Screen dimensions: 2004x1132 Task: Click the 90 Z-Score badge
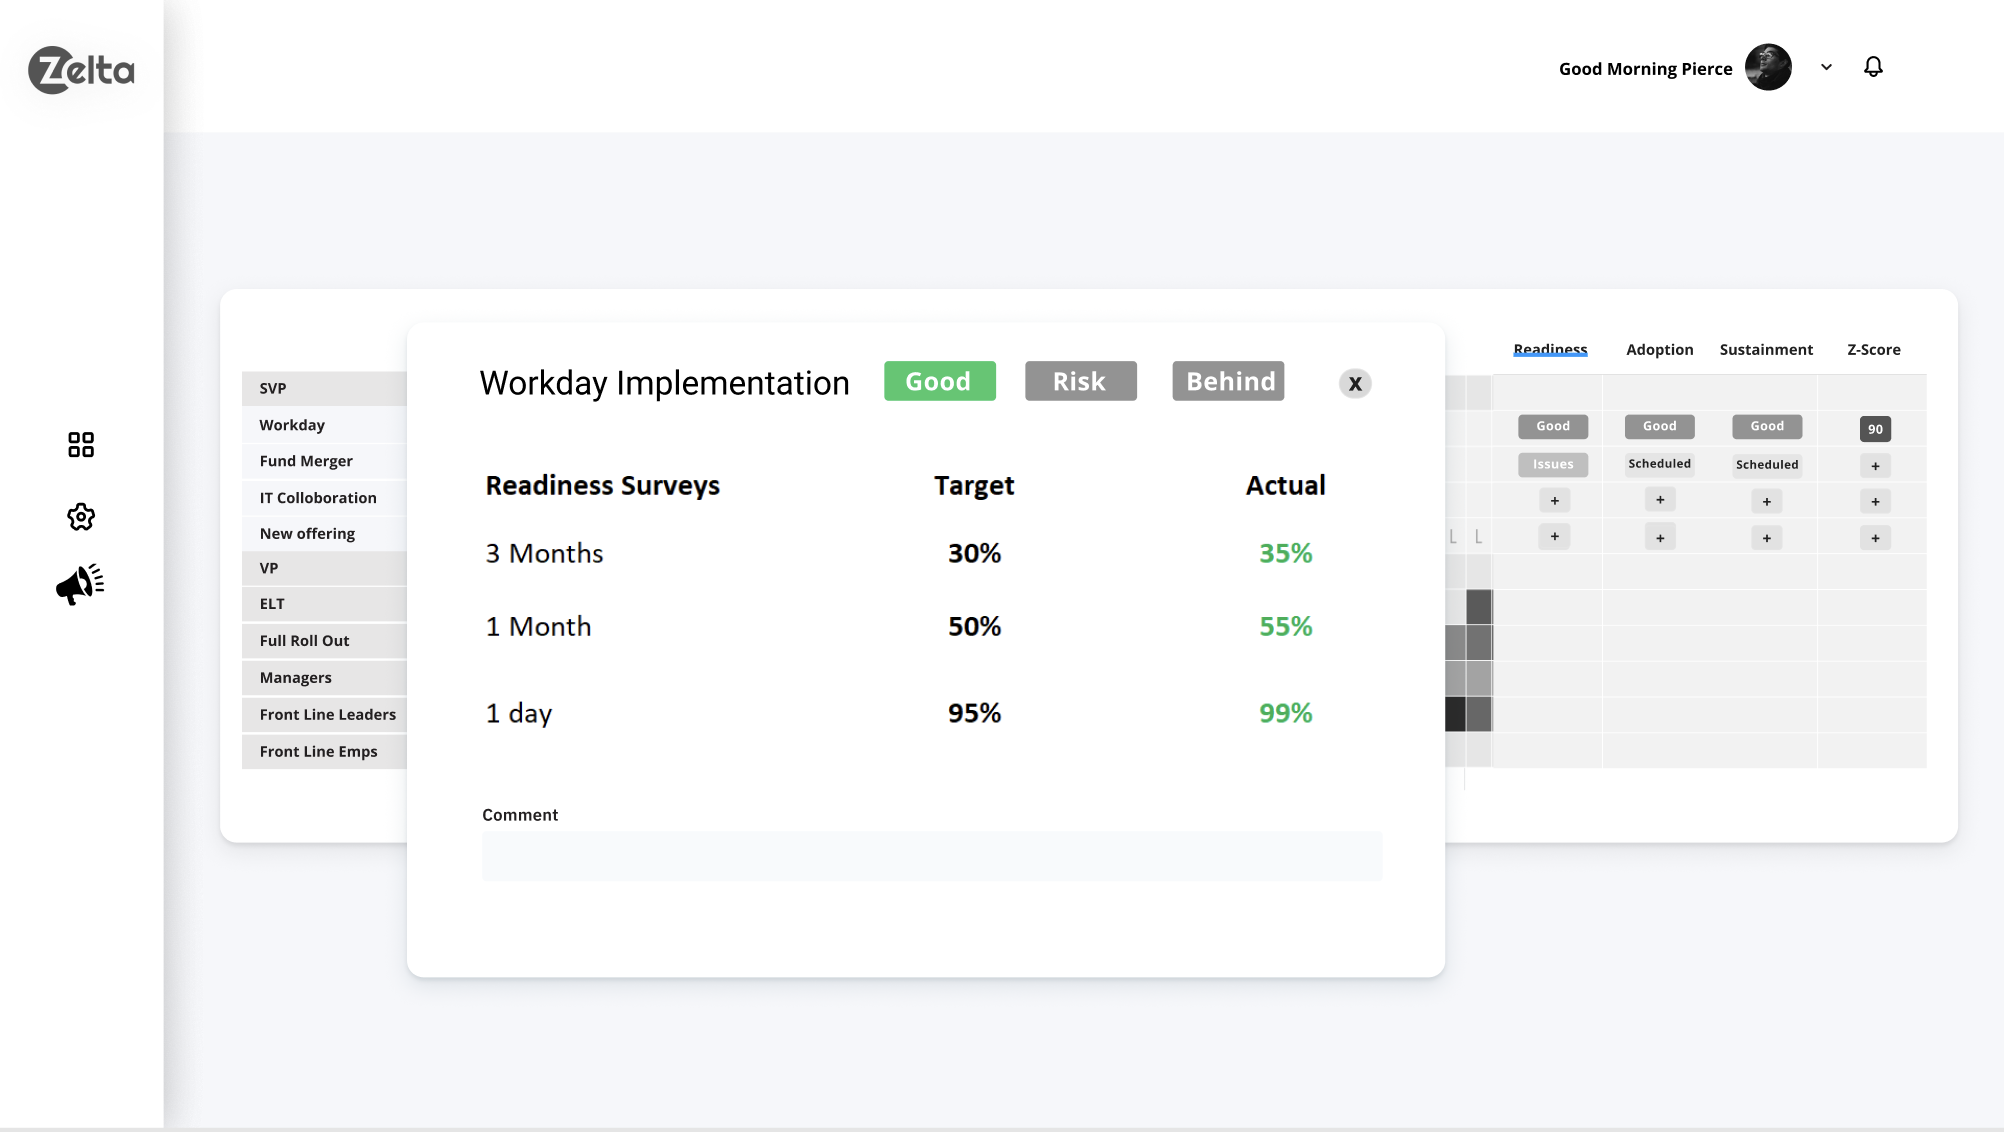click(x=1875, y=429)
